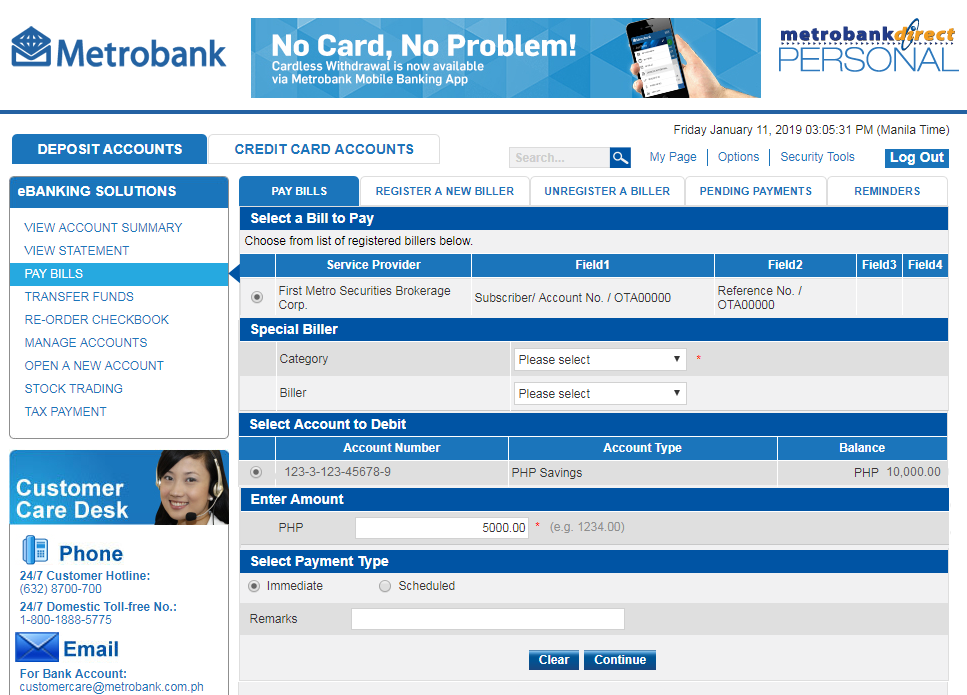This screenshot has height=695, width=967.
Task: Click the PHP amount input field
Action: pyautogui.click(x=442, y=527)
